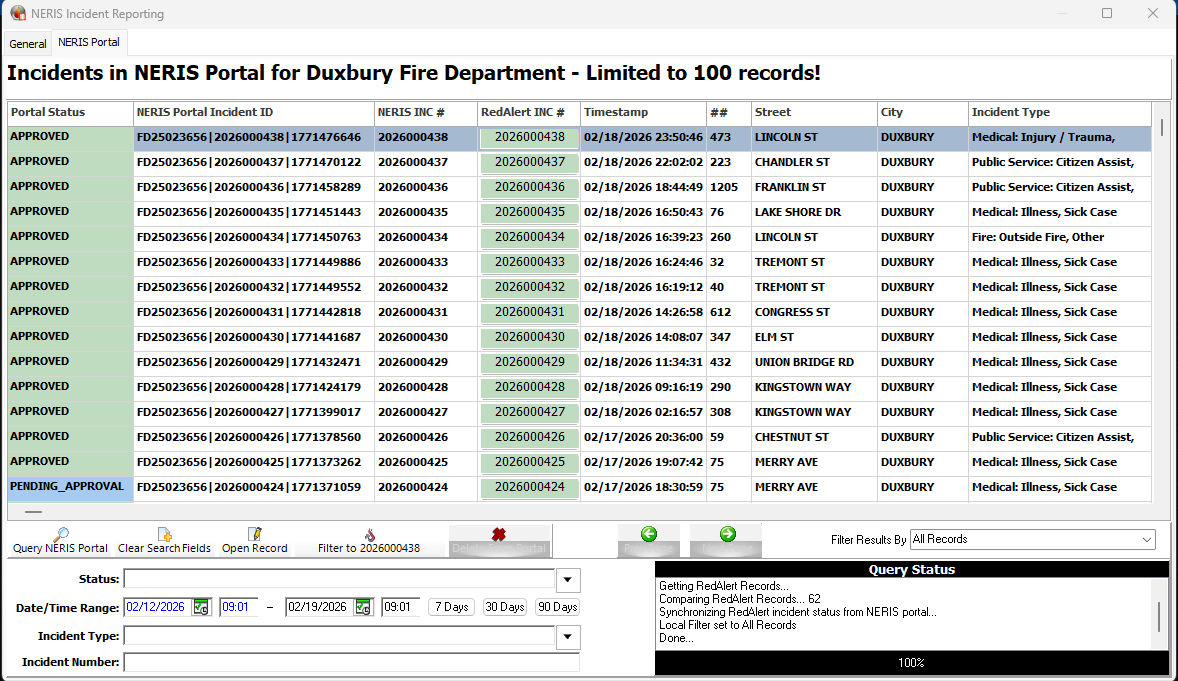Click incident ID ending 1771470122
Screen dimensions: 1178x681
pyautogui.click(x=254, y=162)
